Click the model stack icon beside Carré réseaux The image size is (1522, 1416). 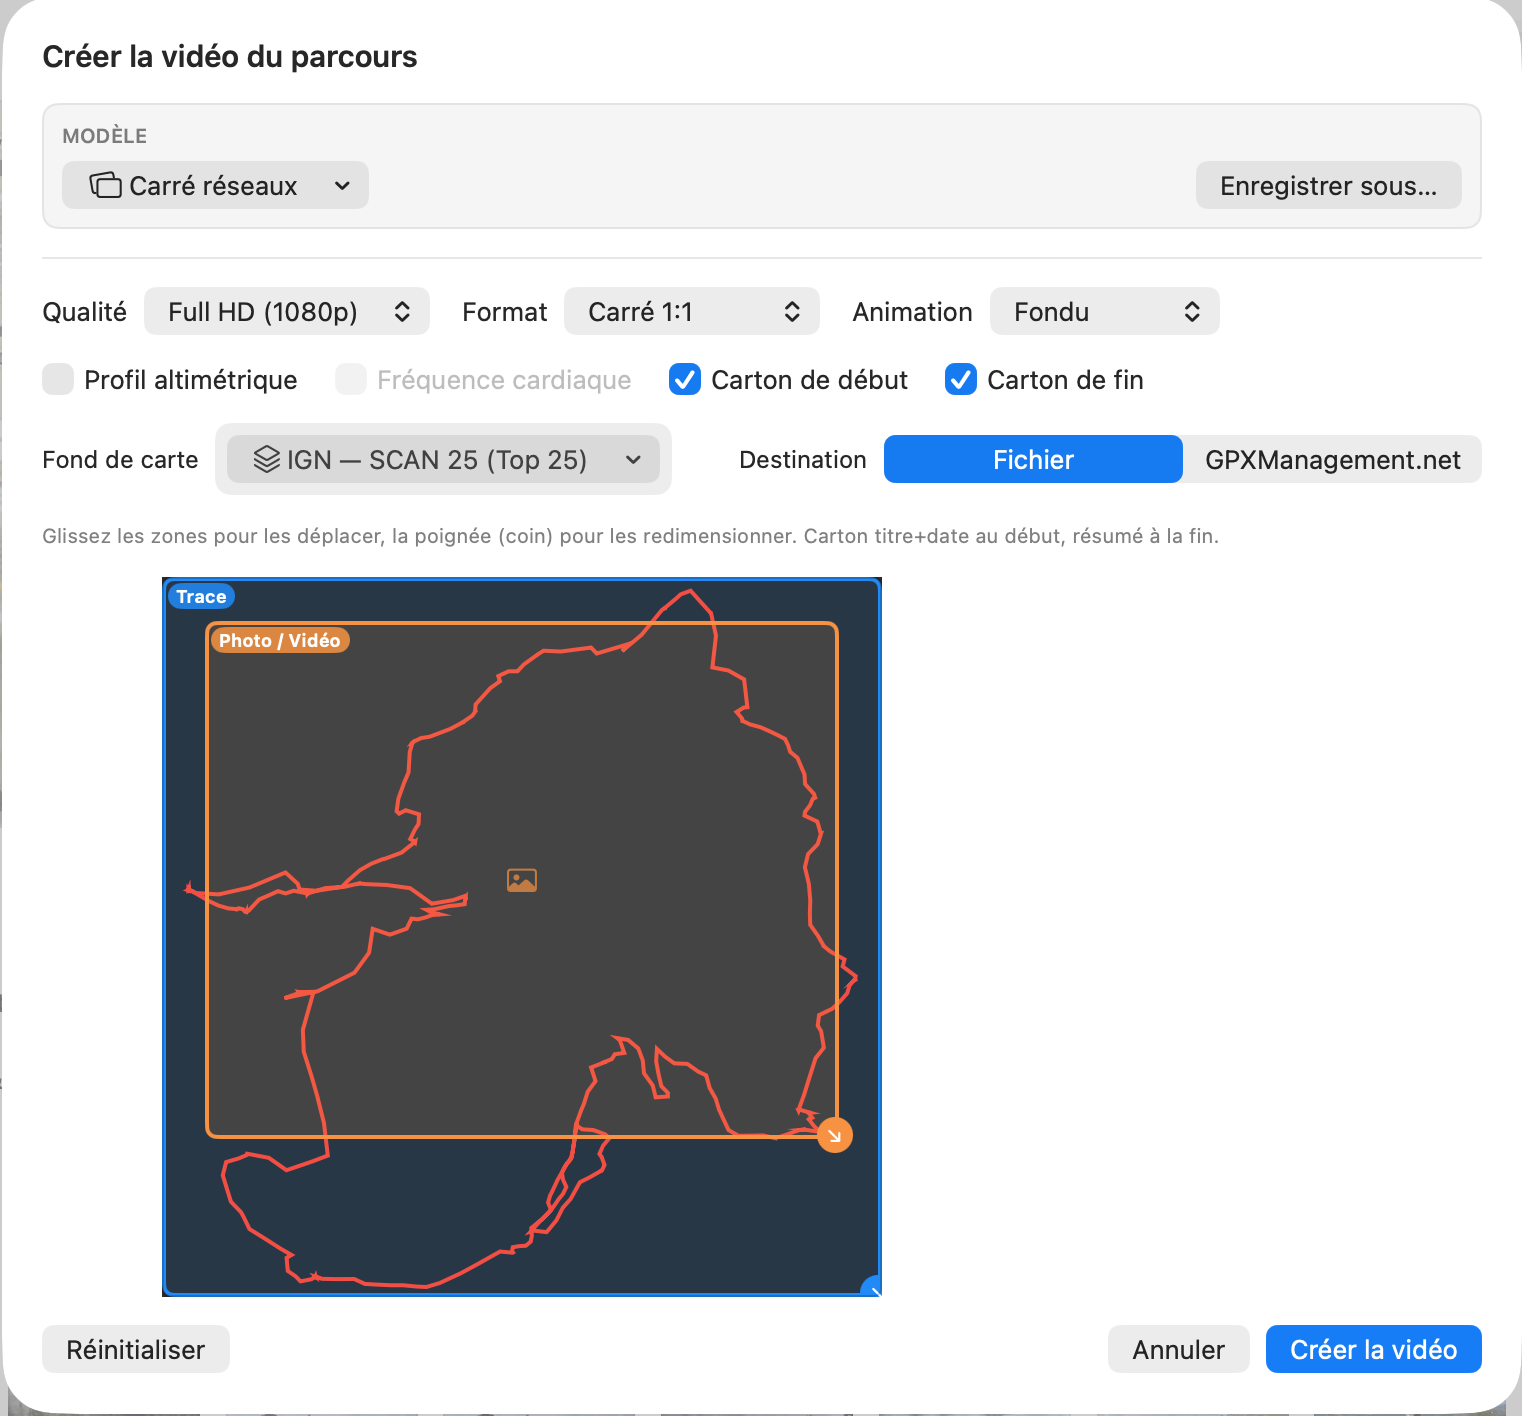click(x=106, y=186)
